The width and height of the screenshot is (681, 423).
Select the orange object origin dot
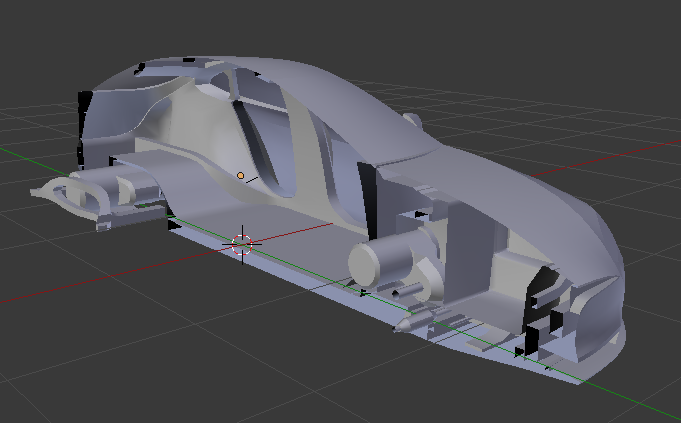[x=240, y=175]
